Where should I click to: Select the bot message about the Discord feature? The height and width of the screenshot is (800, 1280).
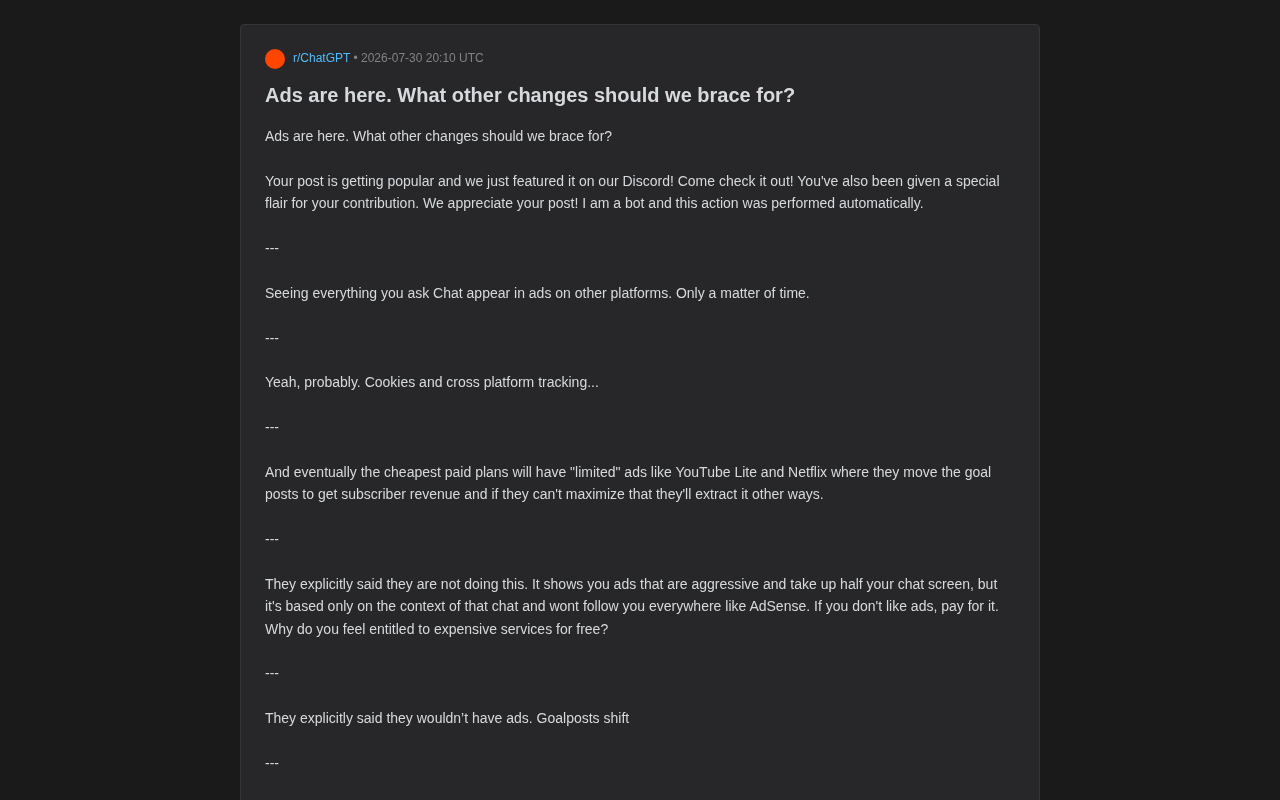pyautogui.click(x=632, y=192)
